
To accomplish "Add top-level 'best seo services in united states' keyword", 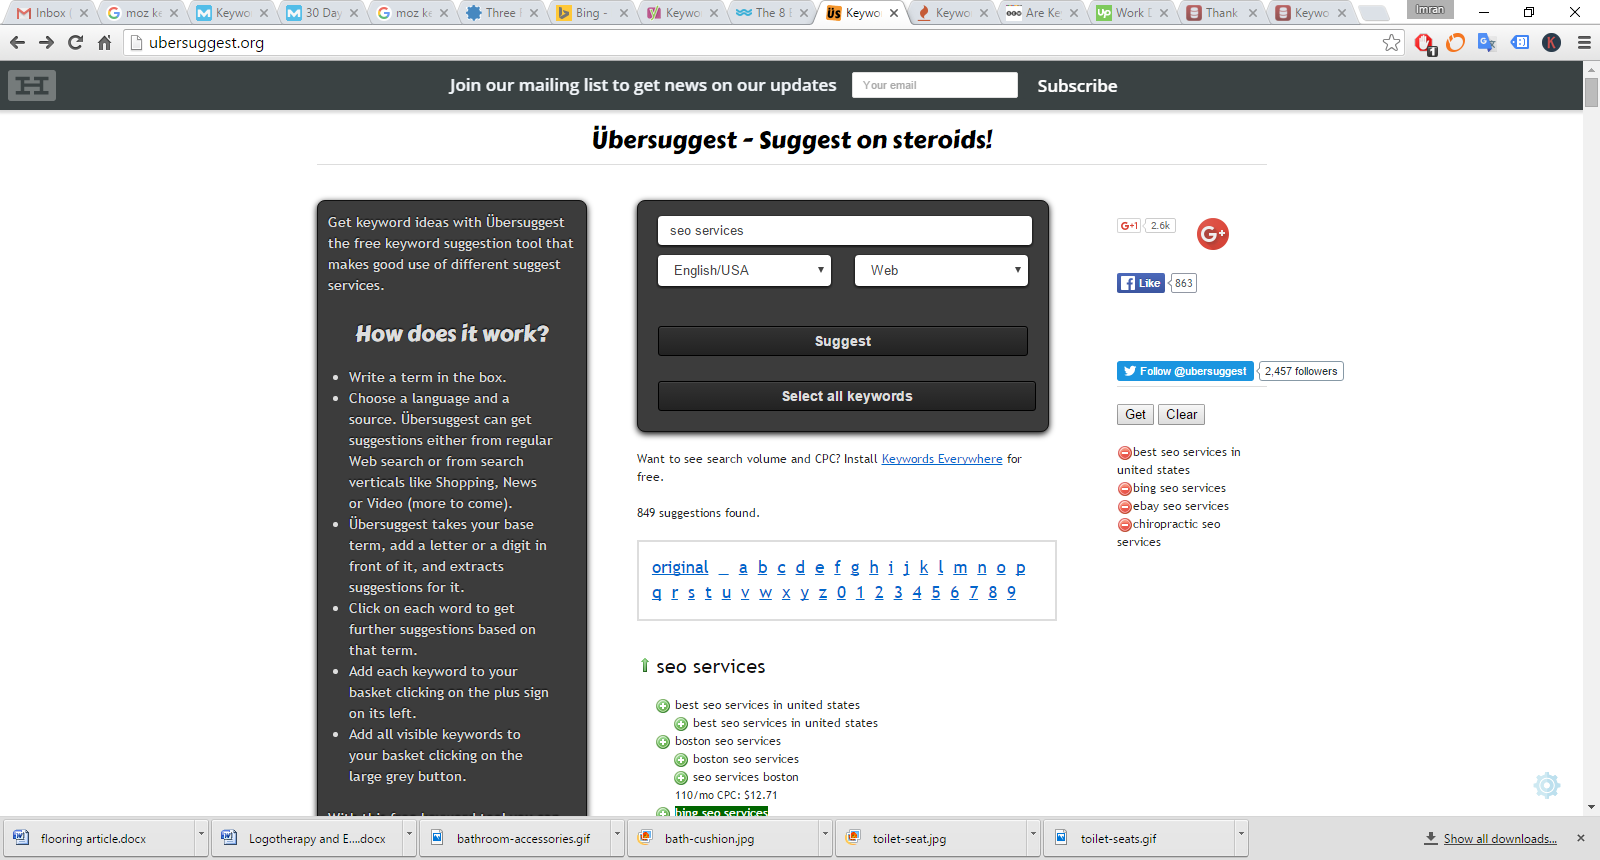I will click(663, 706).
